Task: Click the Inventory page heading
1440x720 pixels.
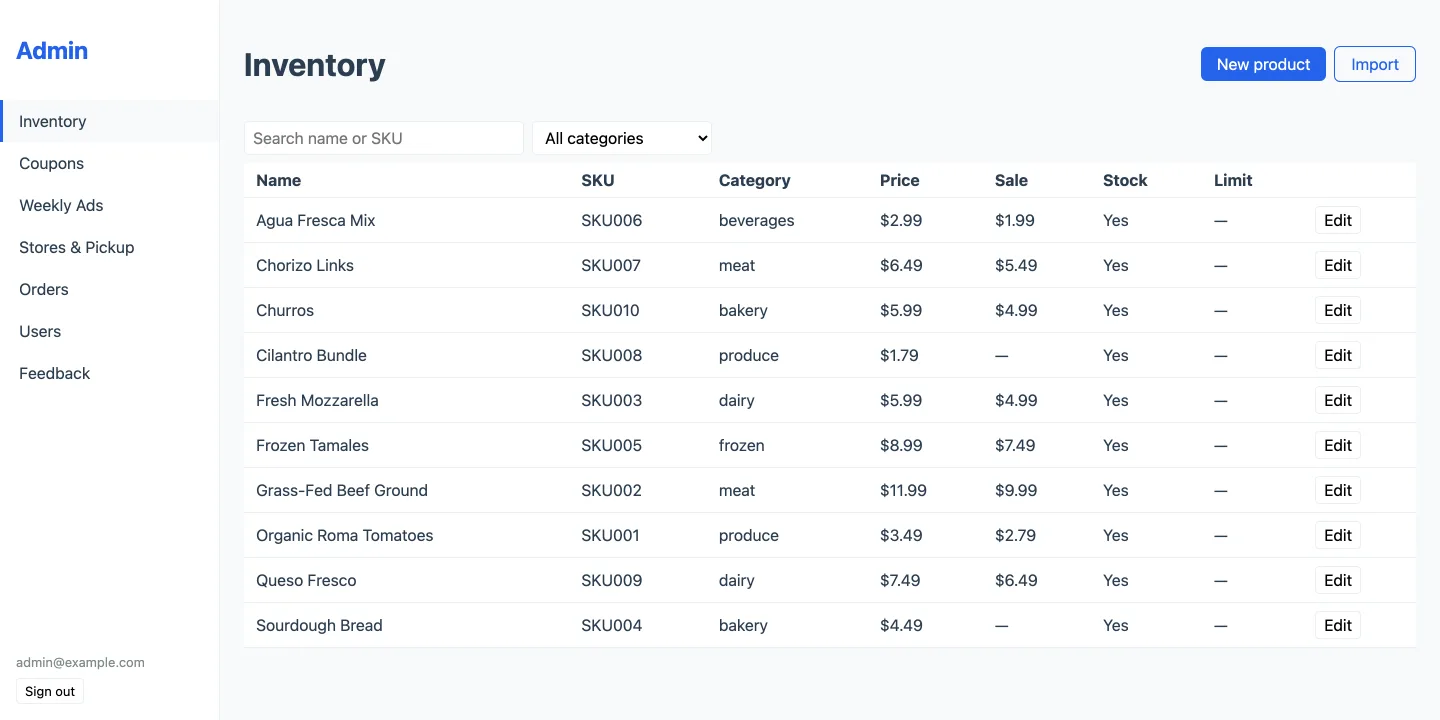Action: [x=315, y=64]
